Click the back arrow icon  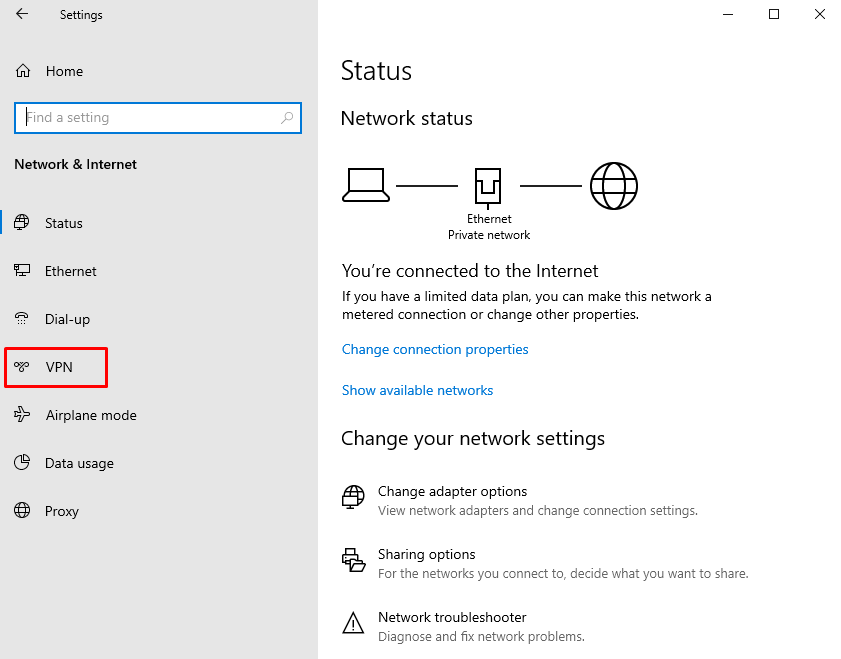pyautogui.click(x=22, y=14)
